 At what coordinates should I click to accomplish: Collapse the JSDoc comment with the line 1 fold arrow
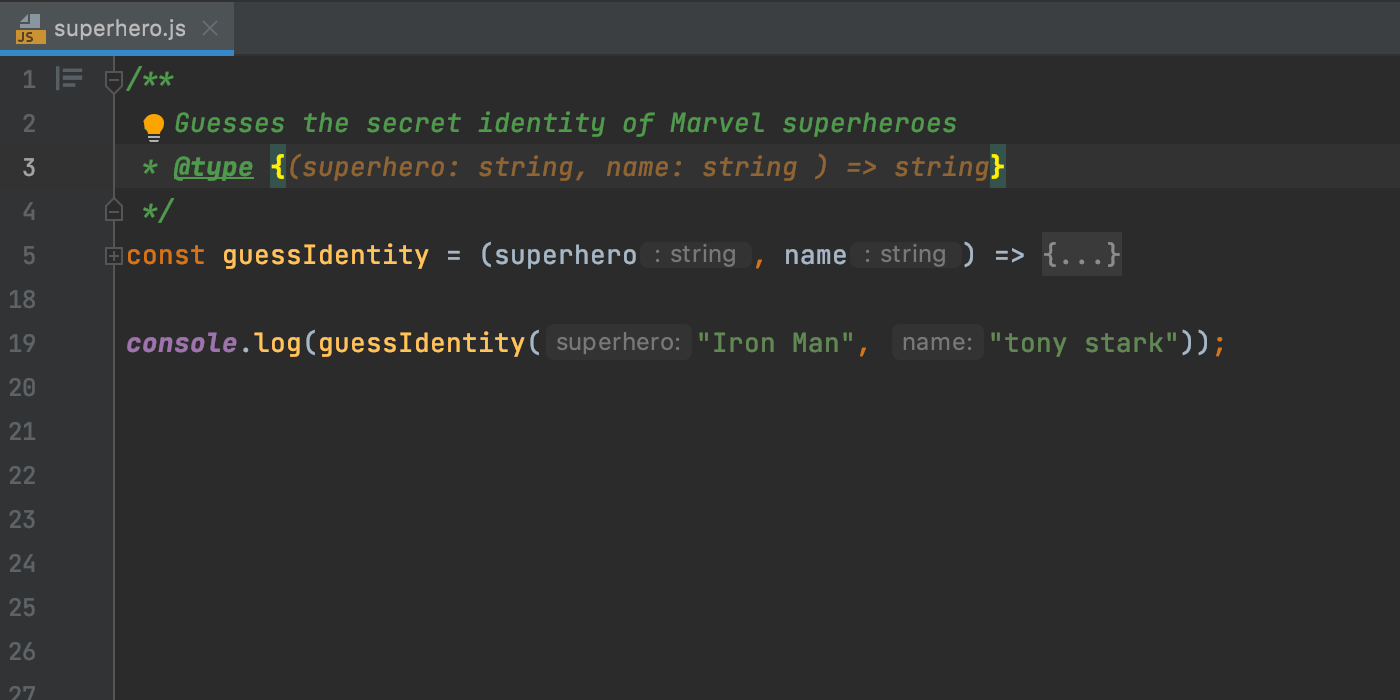113,82
